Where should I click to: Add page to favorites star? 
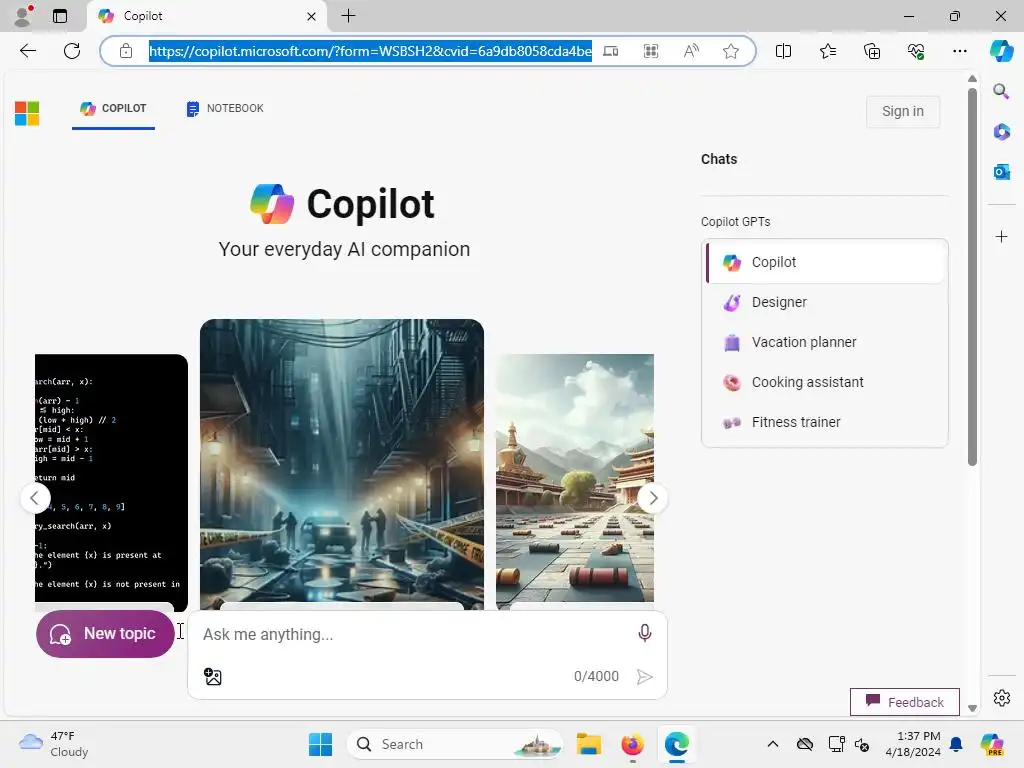tap(731, 51)
